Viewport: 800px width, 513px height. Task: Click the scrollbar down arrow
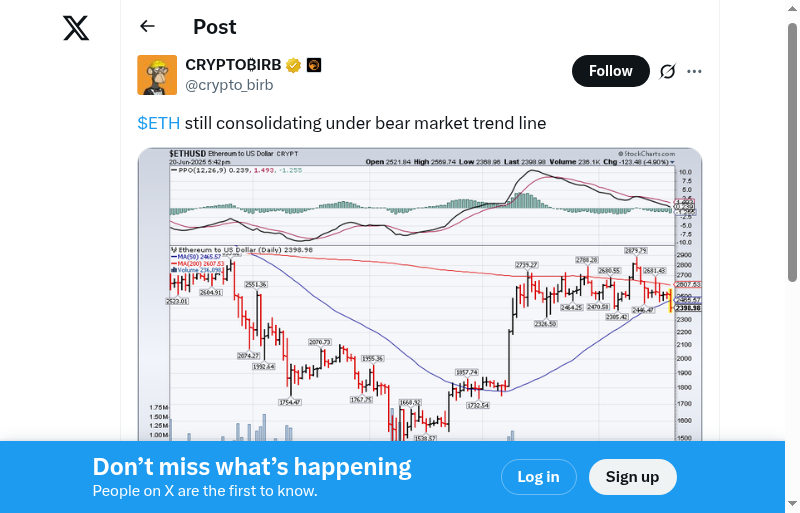click(793, 504)
